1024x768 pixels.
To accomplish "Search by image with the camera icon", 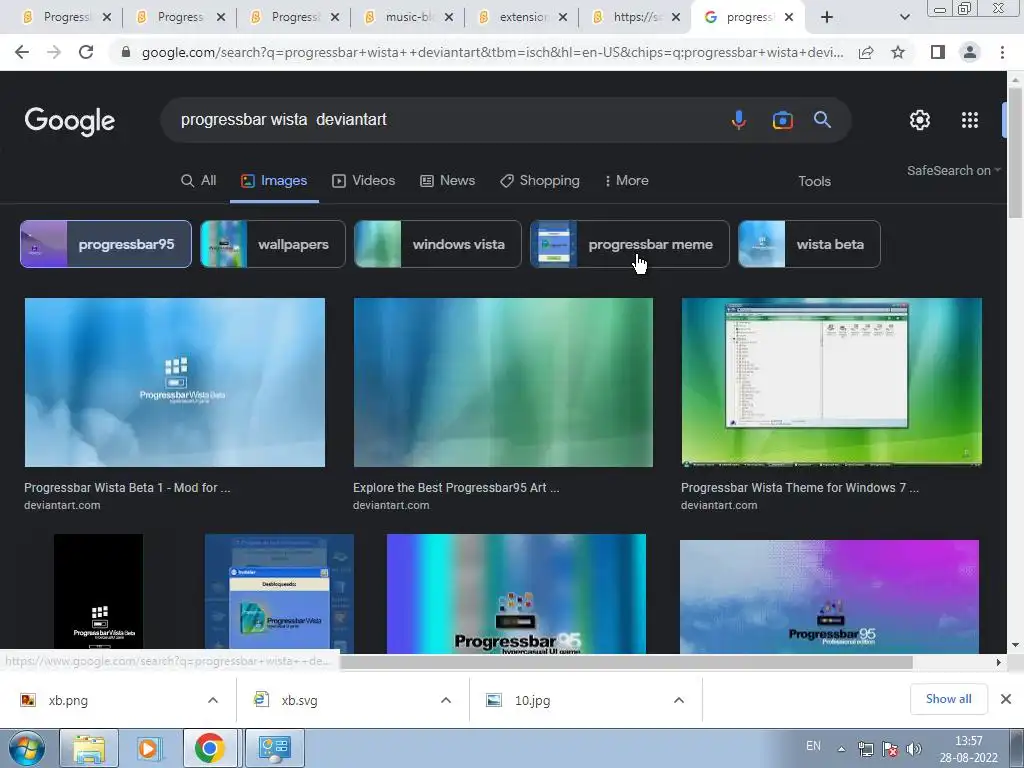I will click(x=782, y=120).
